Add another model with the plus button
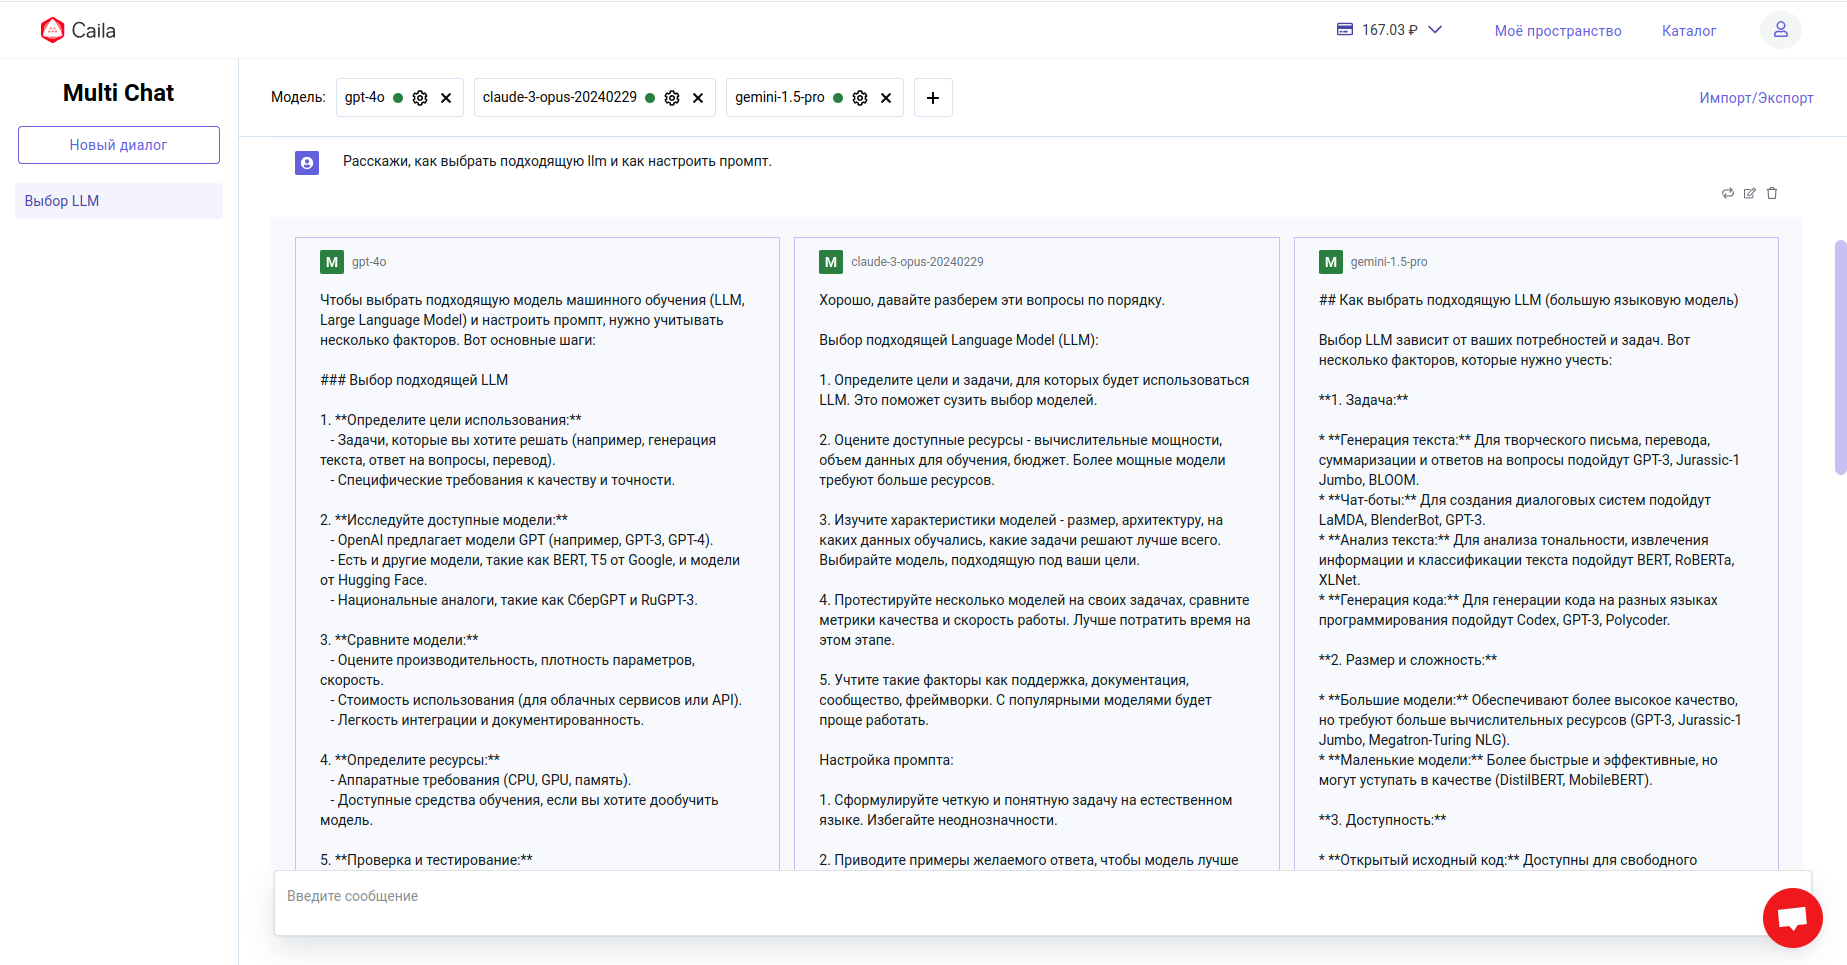This screenshot has height=965, width=1847. [933, 98]
